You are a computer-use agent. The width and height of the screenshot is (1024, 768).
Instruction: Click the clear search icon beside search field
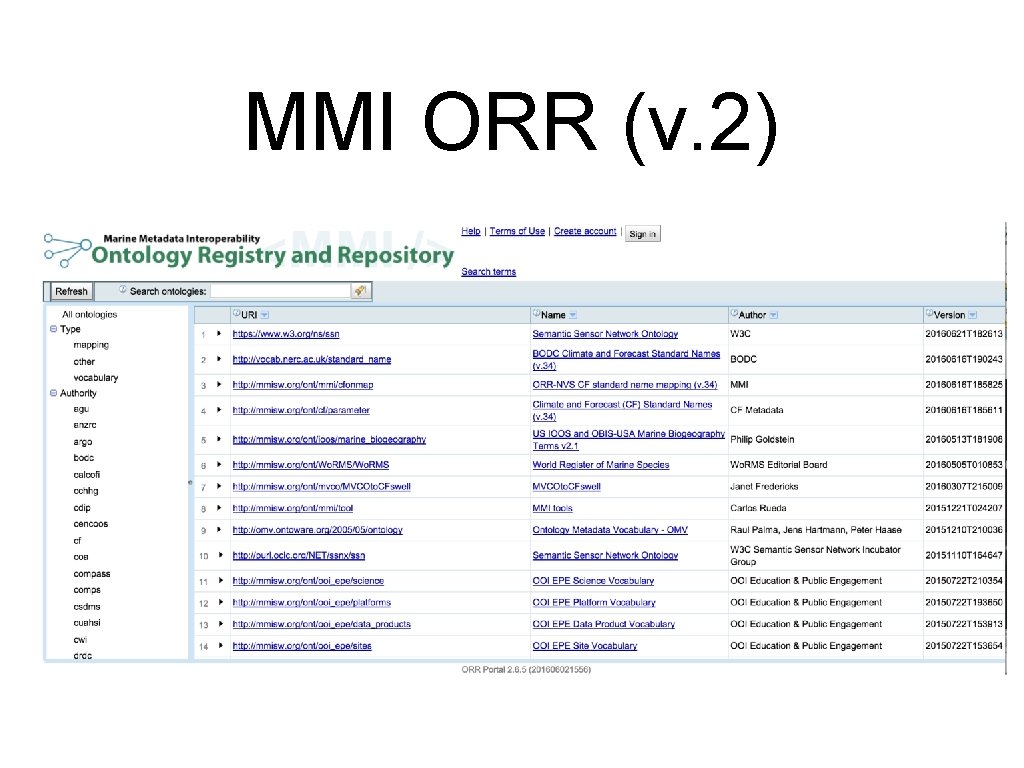(x=359, y=291)
